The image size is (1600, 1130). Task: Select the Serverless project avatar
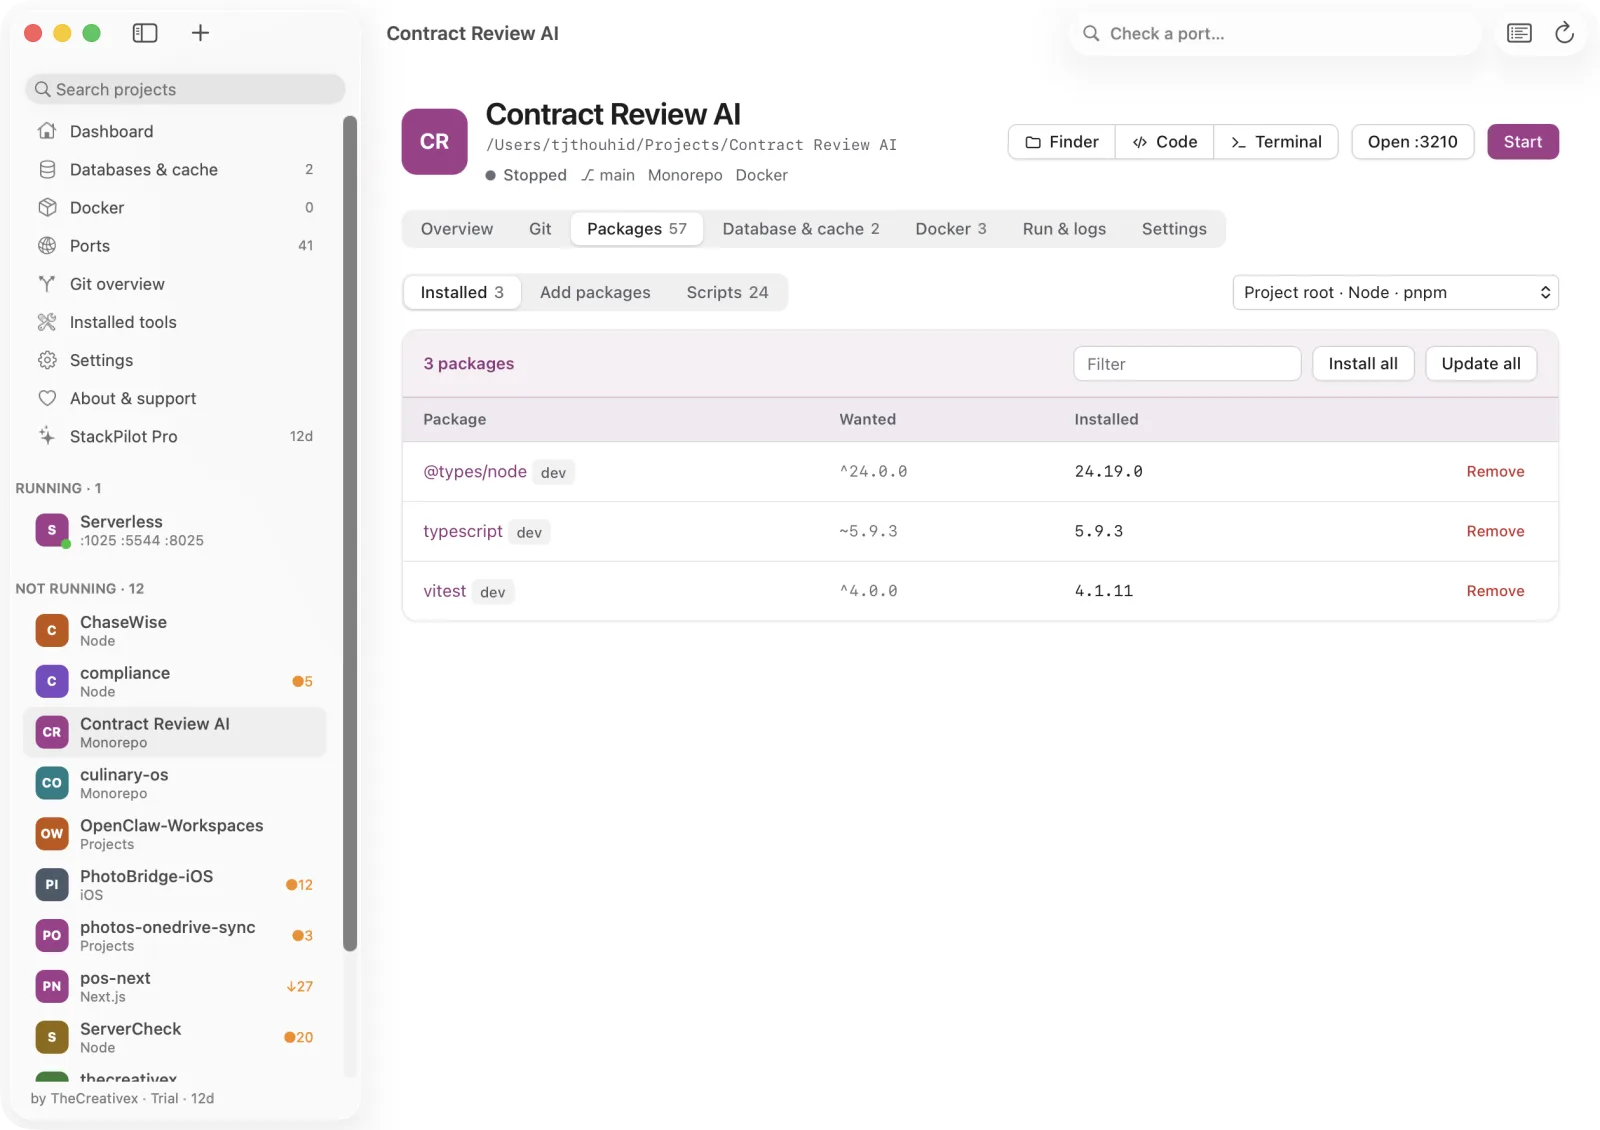coord(52,530)
